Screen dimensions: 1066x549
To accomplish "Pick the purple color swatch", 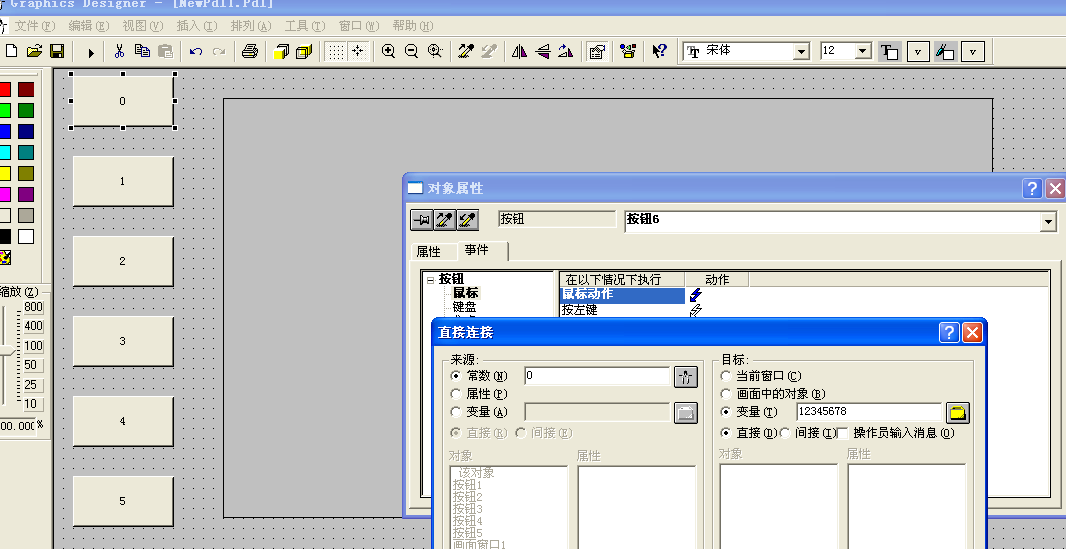I will tap(26, 194).
